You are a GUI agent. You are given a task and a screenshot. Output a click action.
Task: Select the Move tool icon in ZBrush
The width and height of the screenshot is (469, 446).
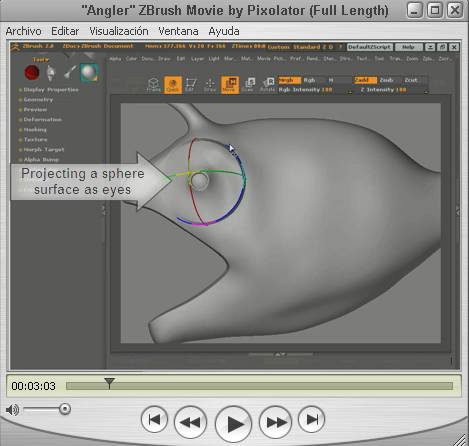pyautogui.click(x=230, y=85)
